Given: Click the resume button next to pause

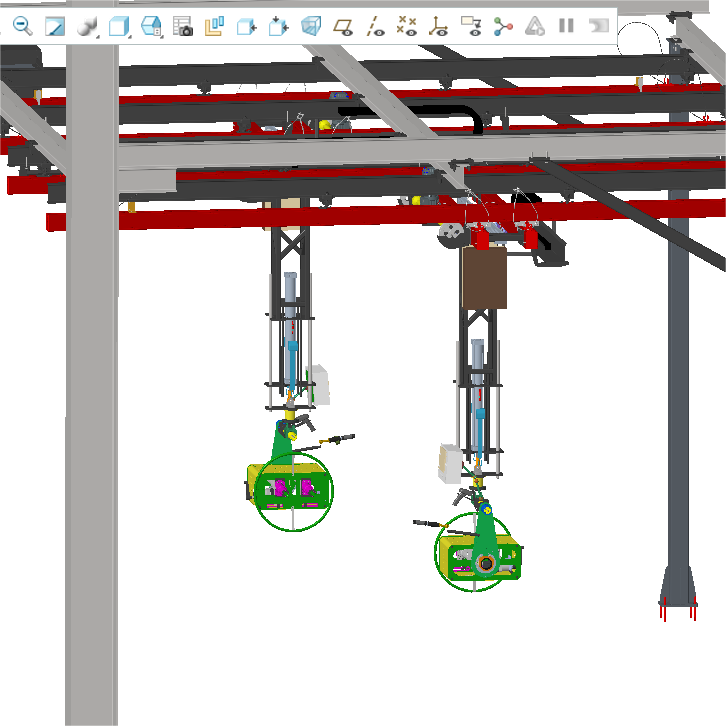Looking at the screenshot, I should [598, 27].
